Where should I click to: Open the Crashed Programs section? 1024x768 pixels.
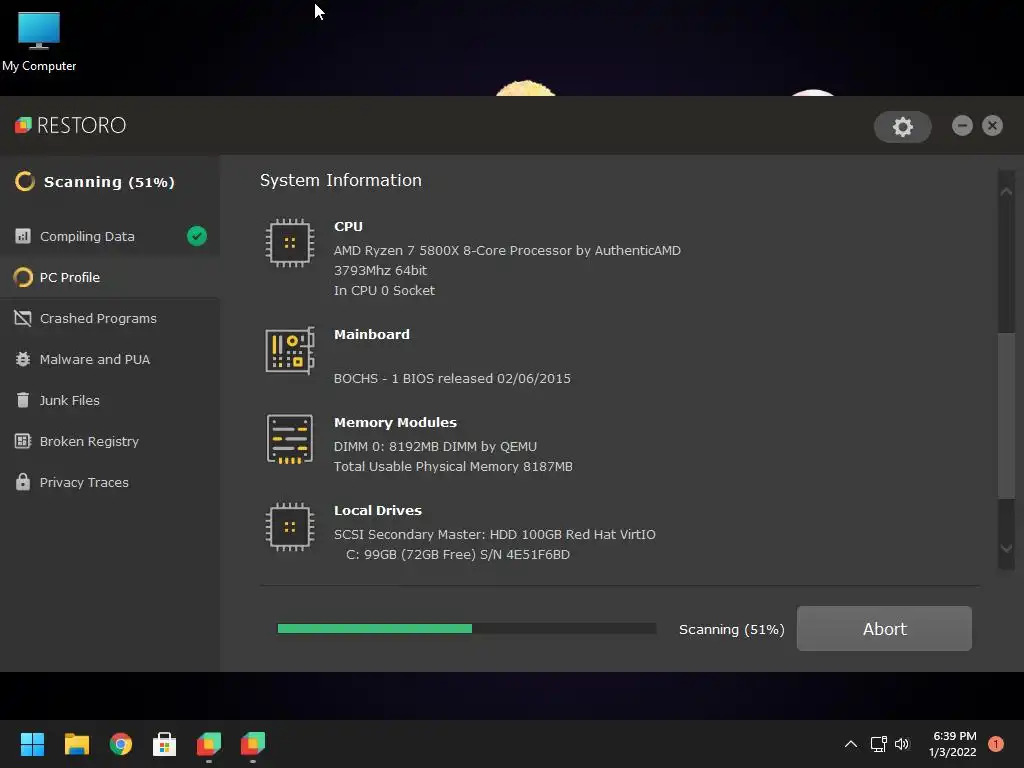(110, 318)
